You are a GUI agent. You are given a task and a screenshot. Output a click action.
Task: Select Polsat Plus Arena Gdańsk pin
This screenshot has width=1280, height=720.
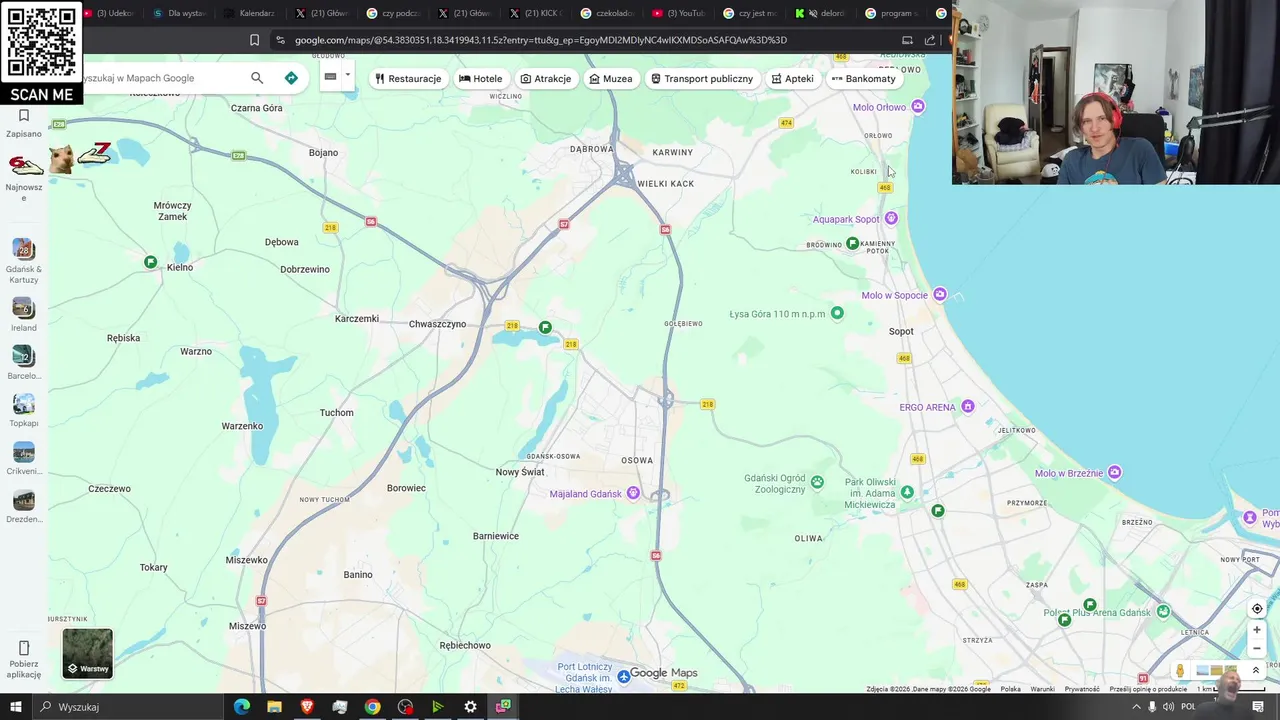(x=1163, y=612)
